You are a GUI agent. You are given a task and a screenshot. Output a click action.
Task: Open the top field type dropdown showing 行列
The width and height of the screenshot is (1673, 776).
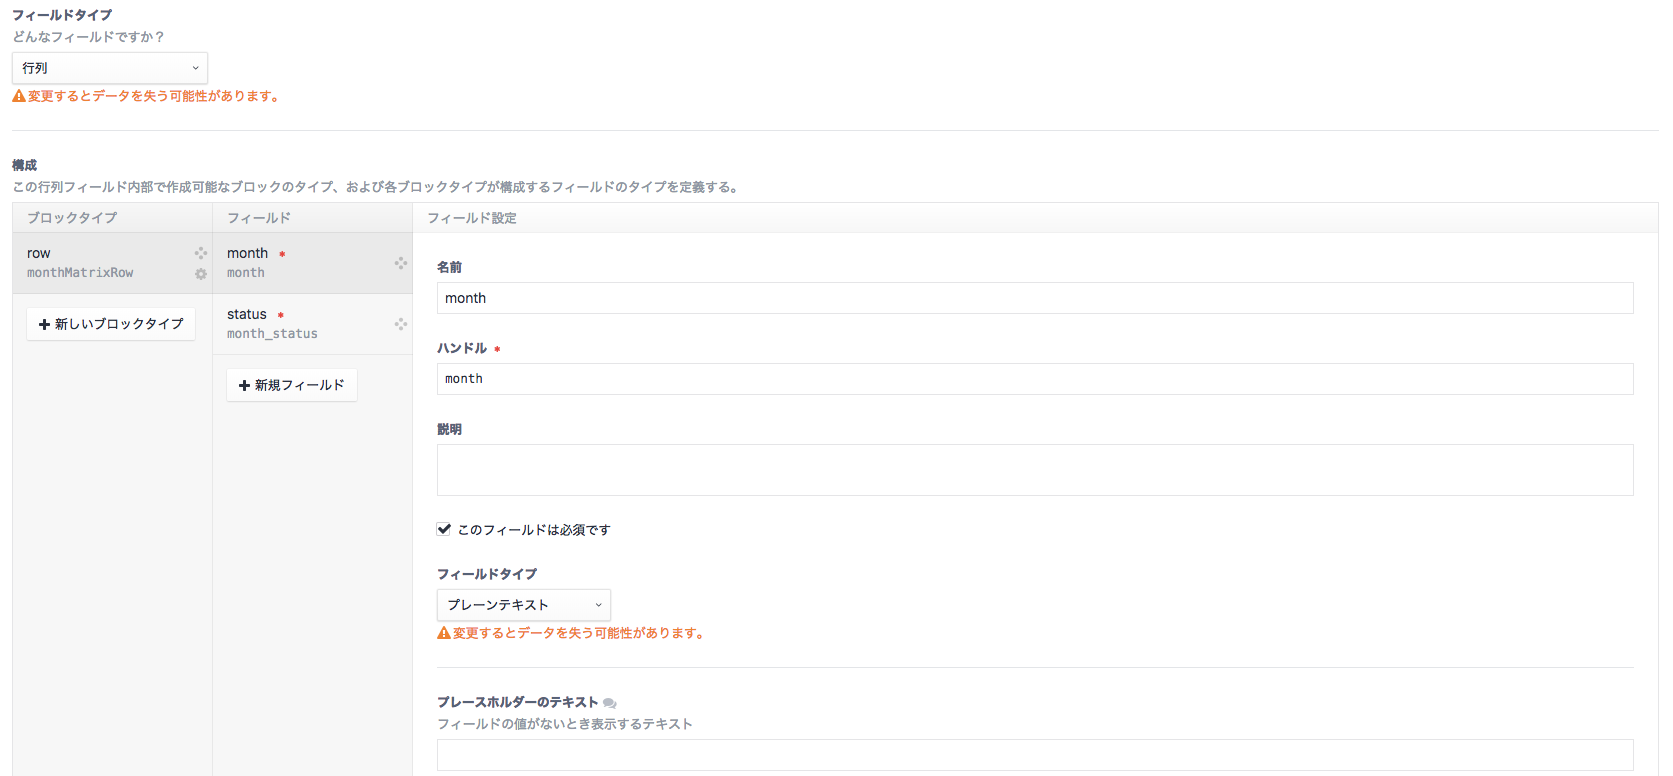(x=110, y=68)
